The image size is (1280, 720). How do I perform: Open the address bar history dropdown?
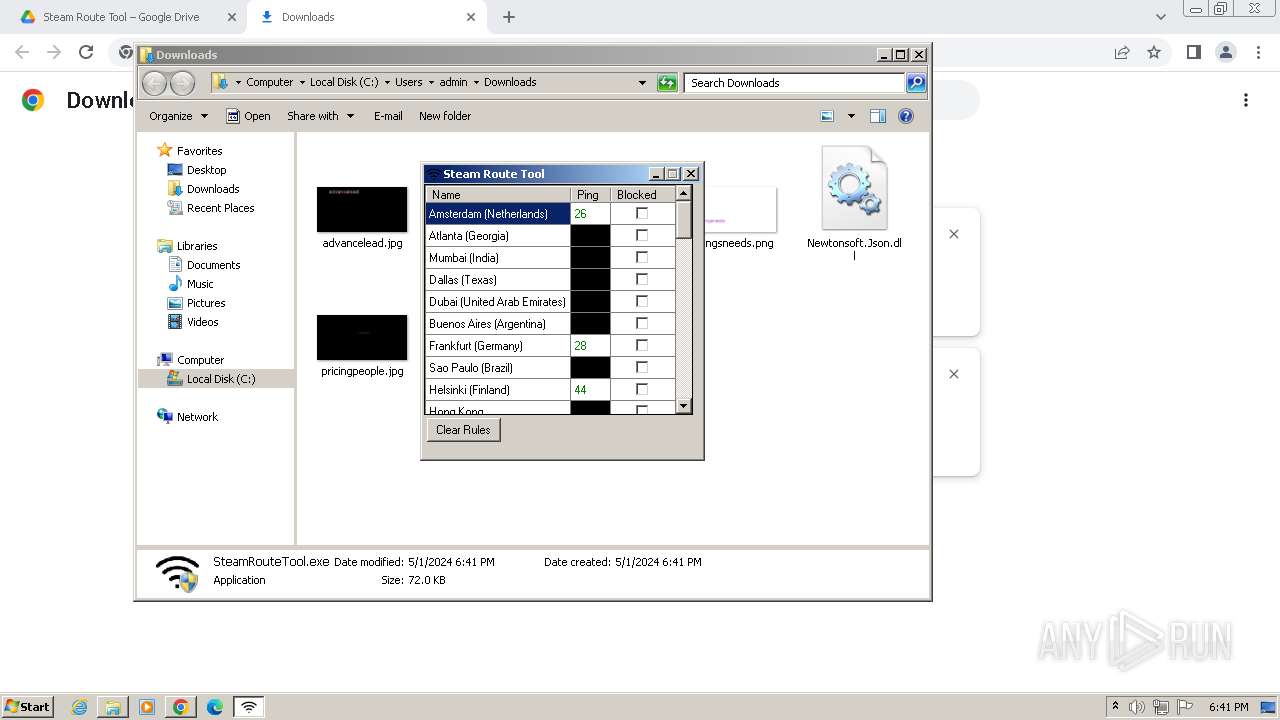[x=642, y=83]
